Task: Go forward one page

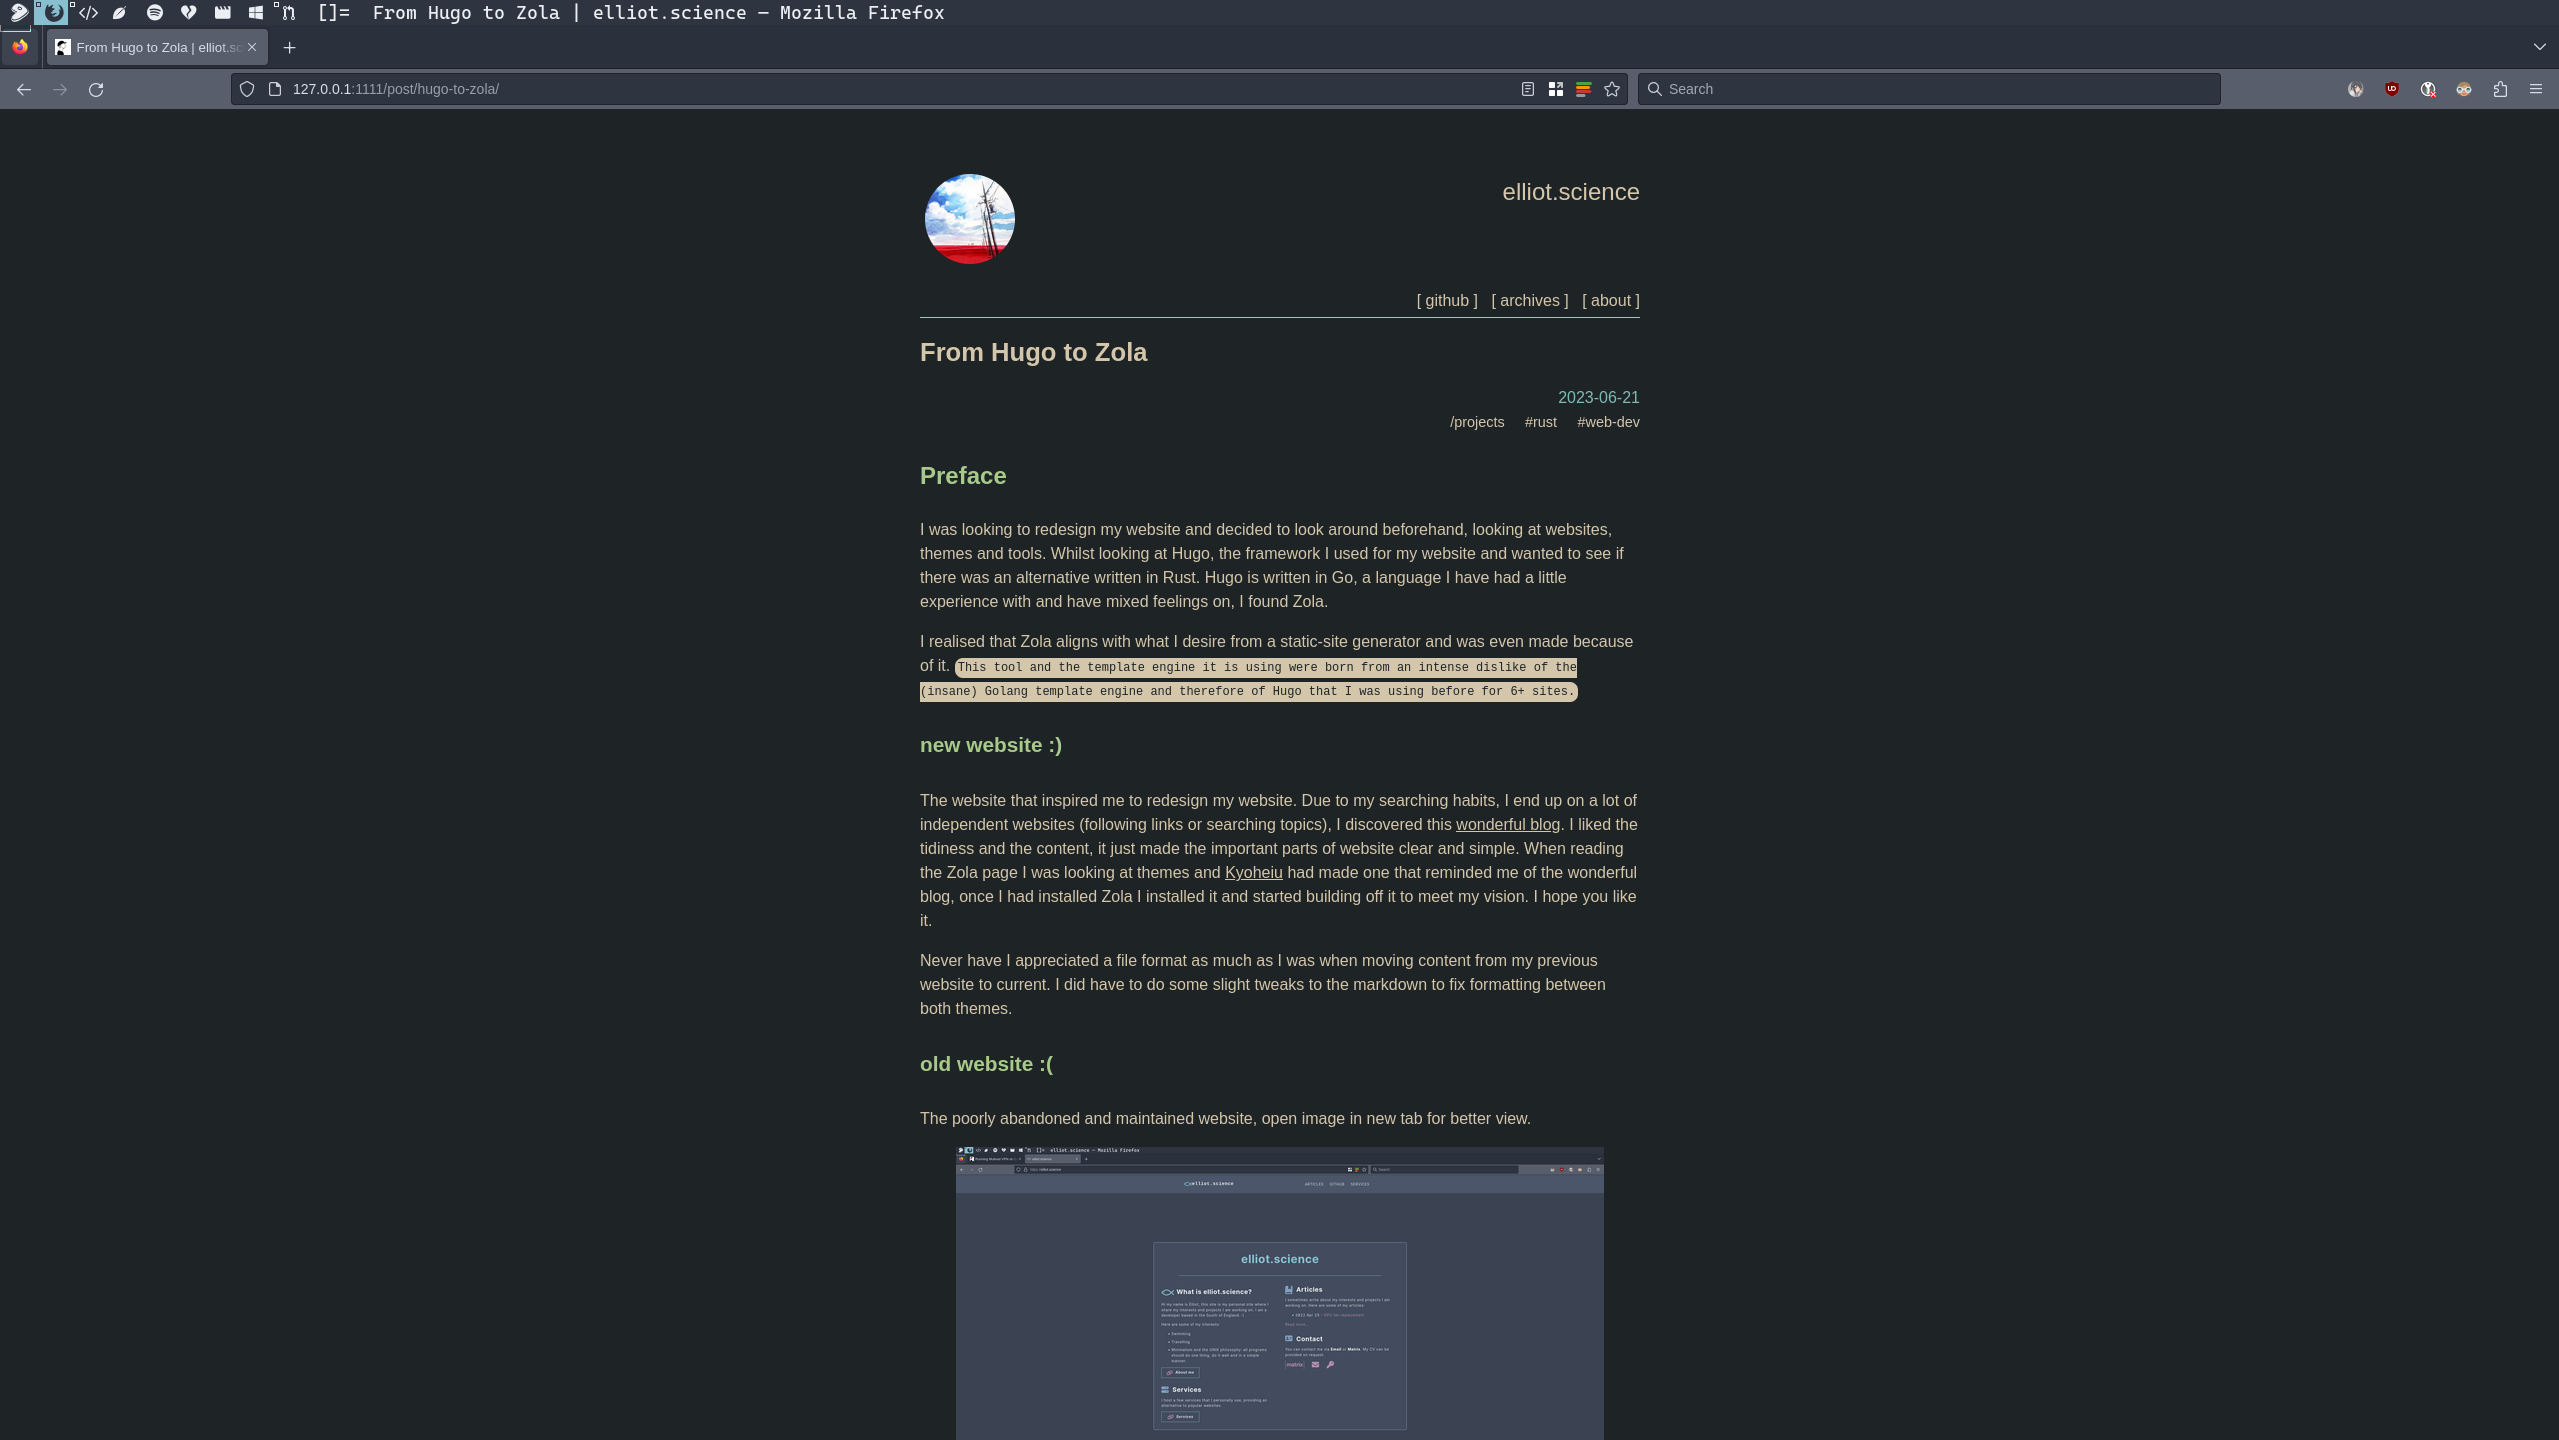Action: [60, 89]
